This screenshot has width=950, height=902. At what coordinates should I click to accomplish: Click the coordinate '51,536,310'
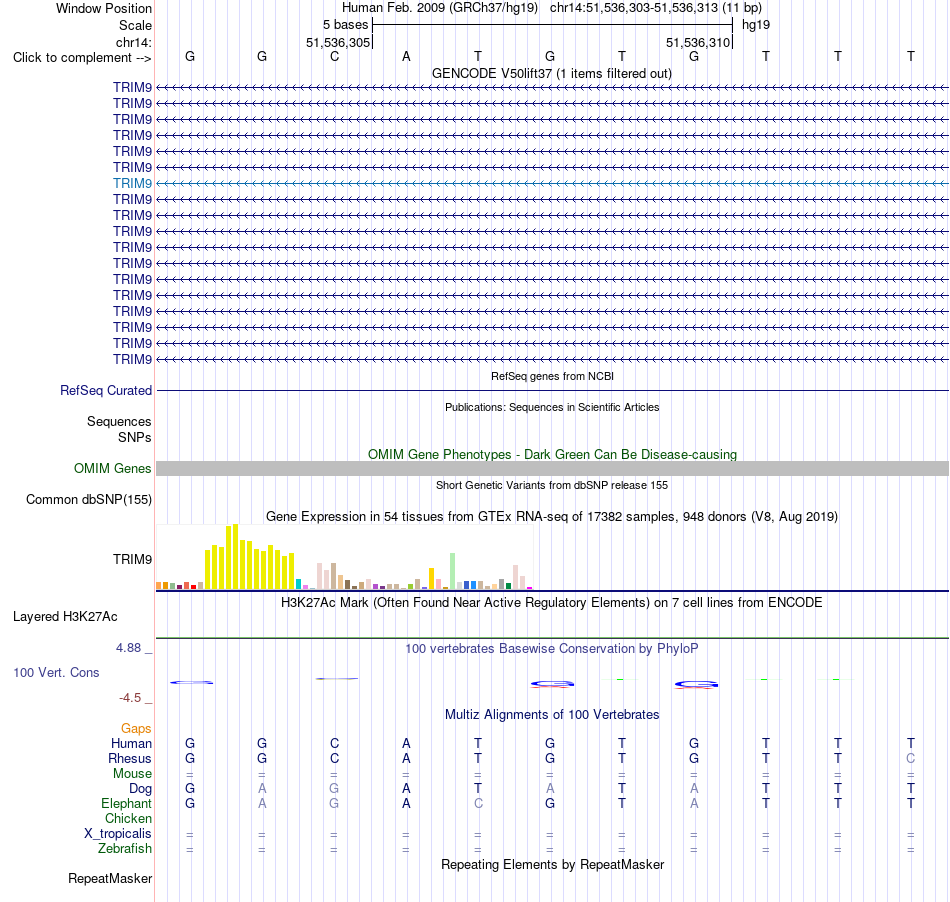tap(698, 42)
